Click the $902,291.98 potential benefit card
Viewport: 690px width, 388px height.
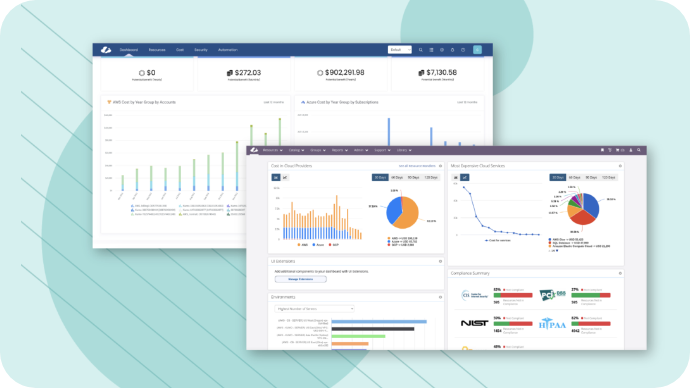(341, 74)
